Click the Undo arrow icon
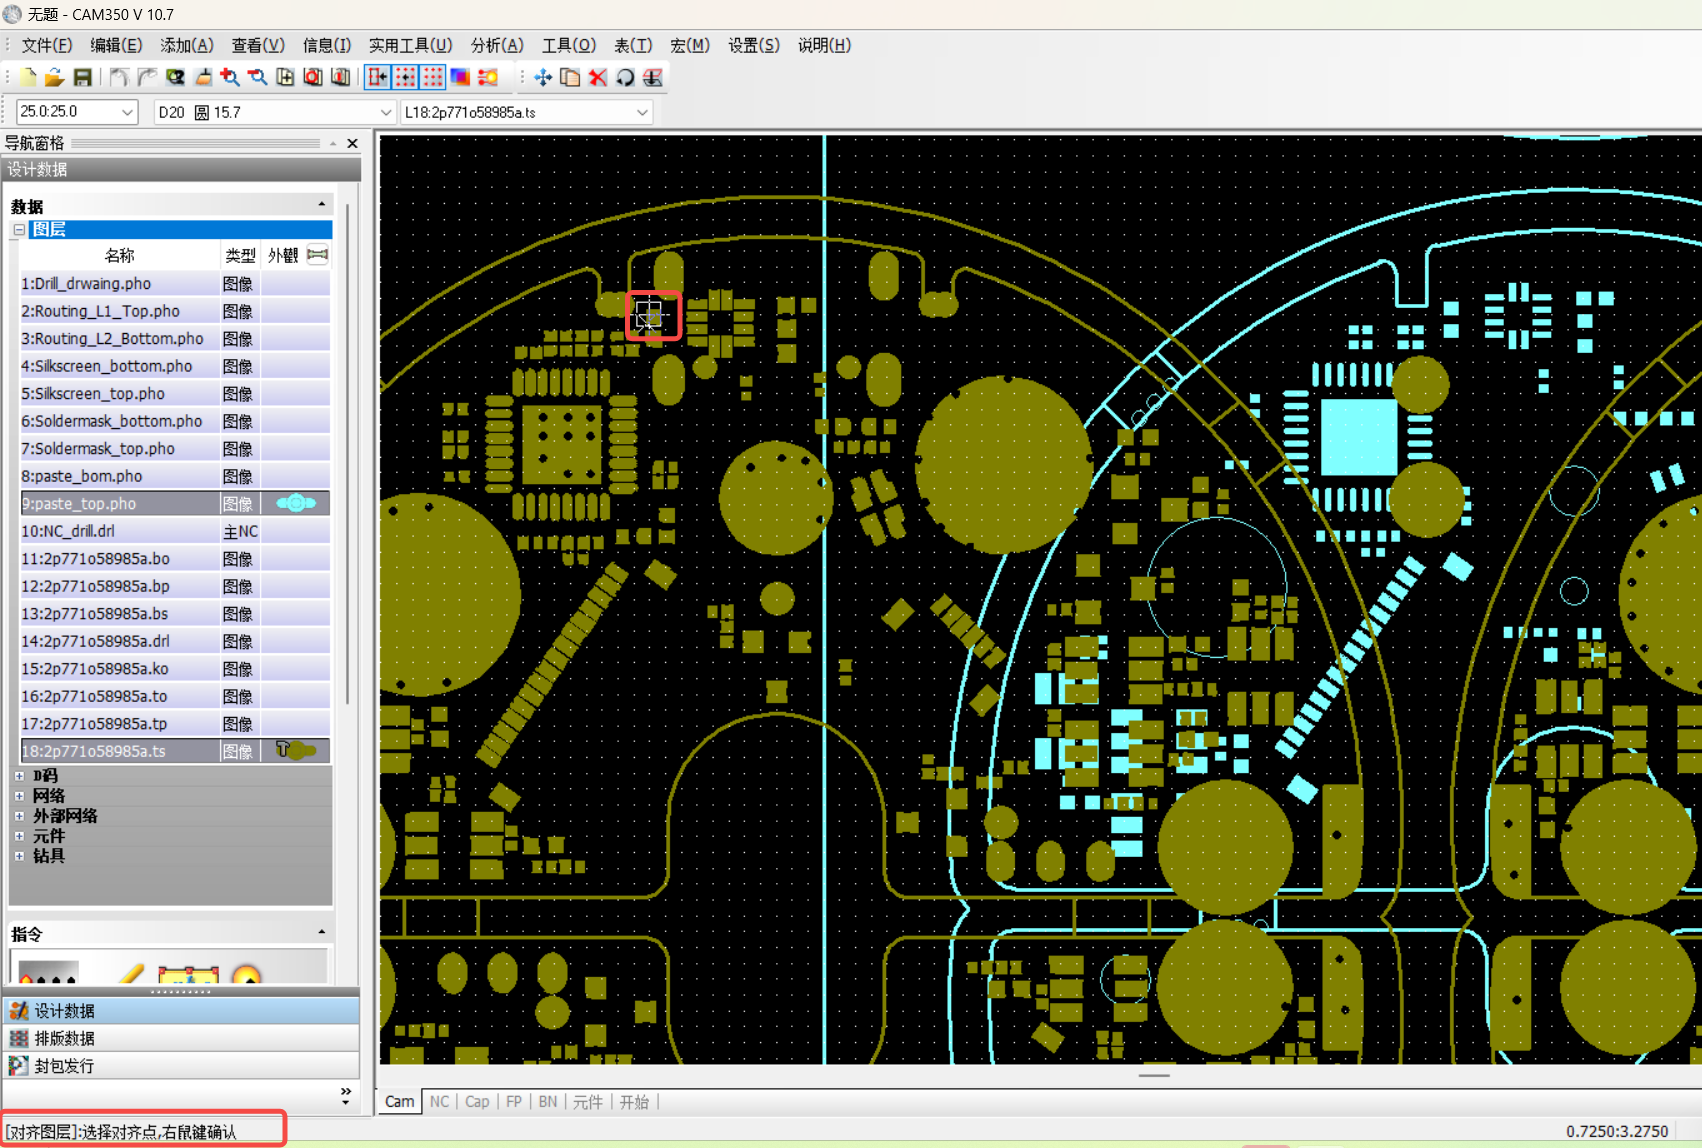 119,77
